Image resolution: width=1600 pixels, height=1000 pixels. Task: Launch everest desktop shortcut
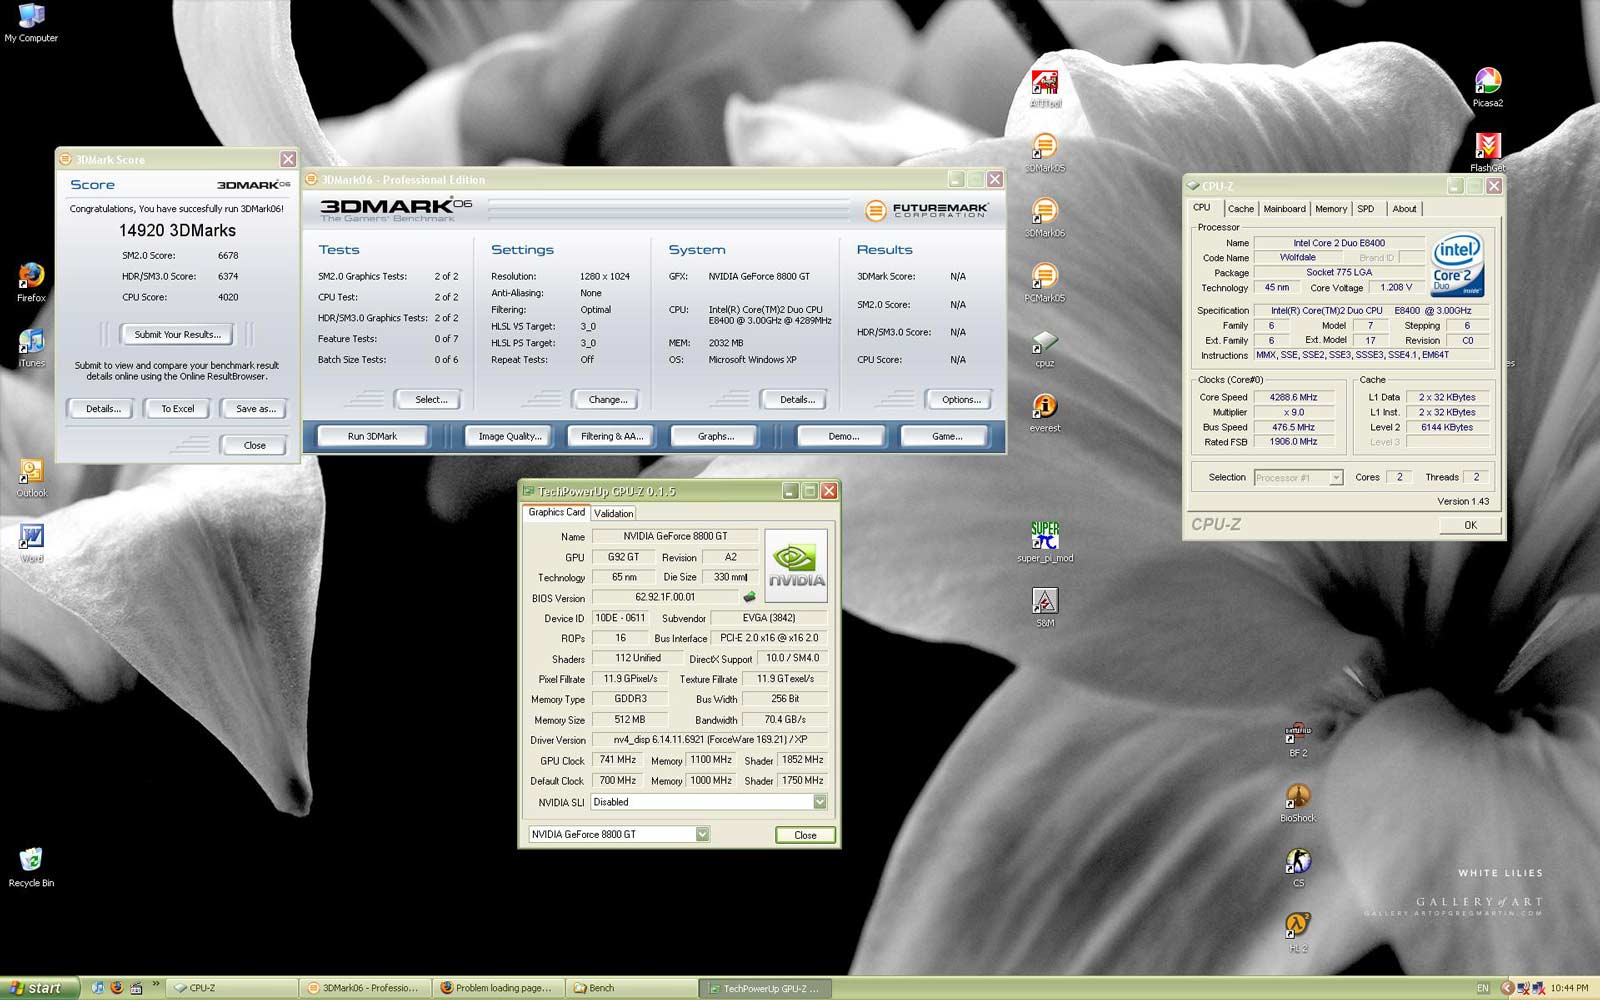(1045, 413)
